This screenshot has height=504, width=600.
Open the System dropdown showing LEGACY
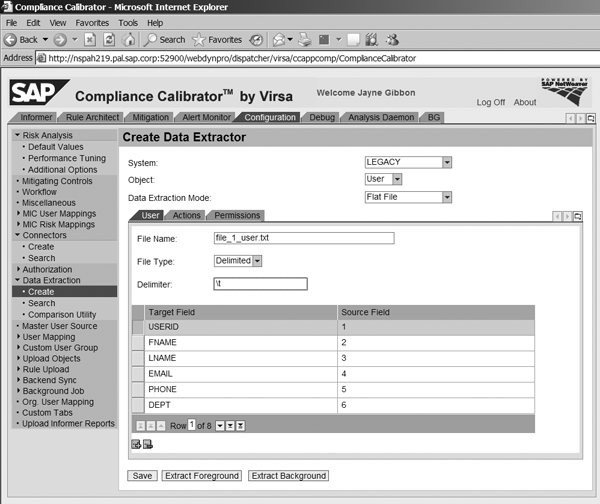(x=447, y=162)
